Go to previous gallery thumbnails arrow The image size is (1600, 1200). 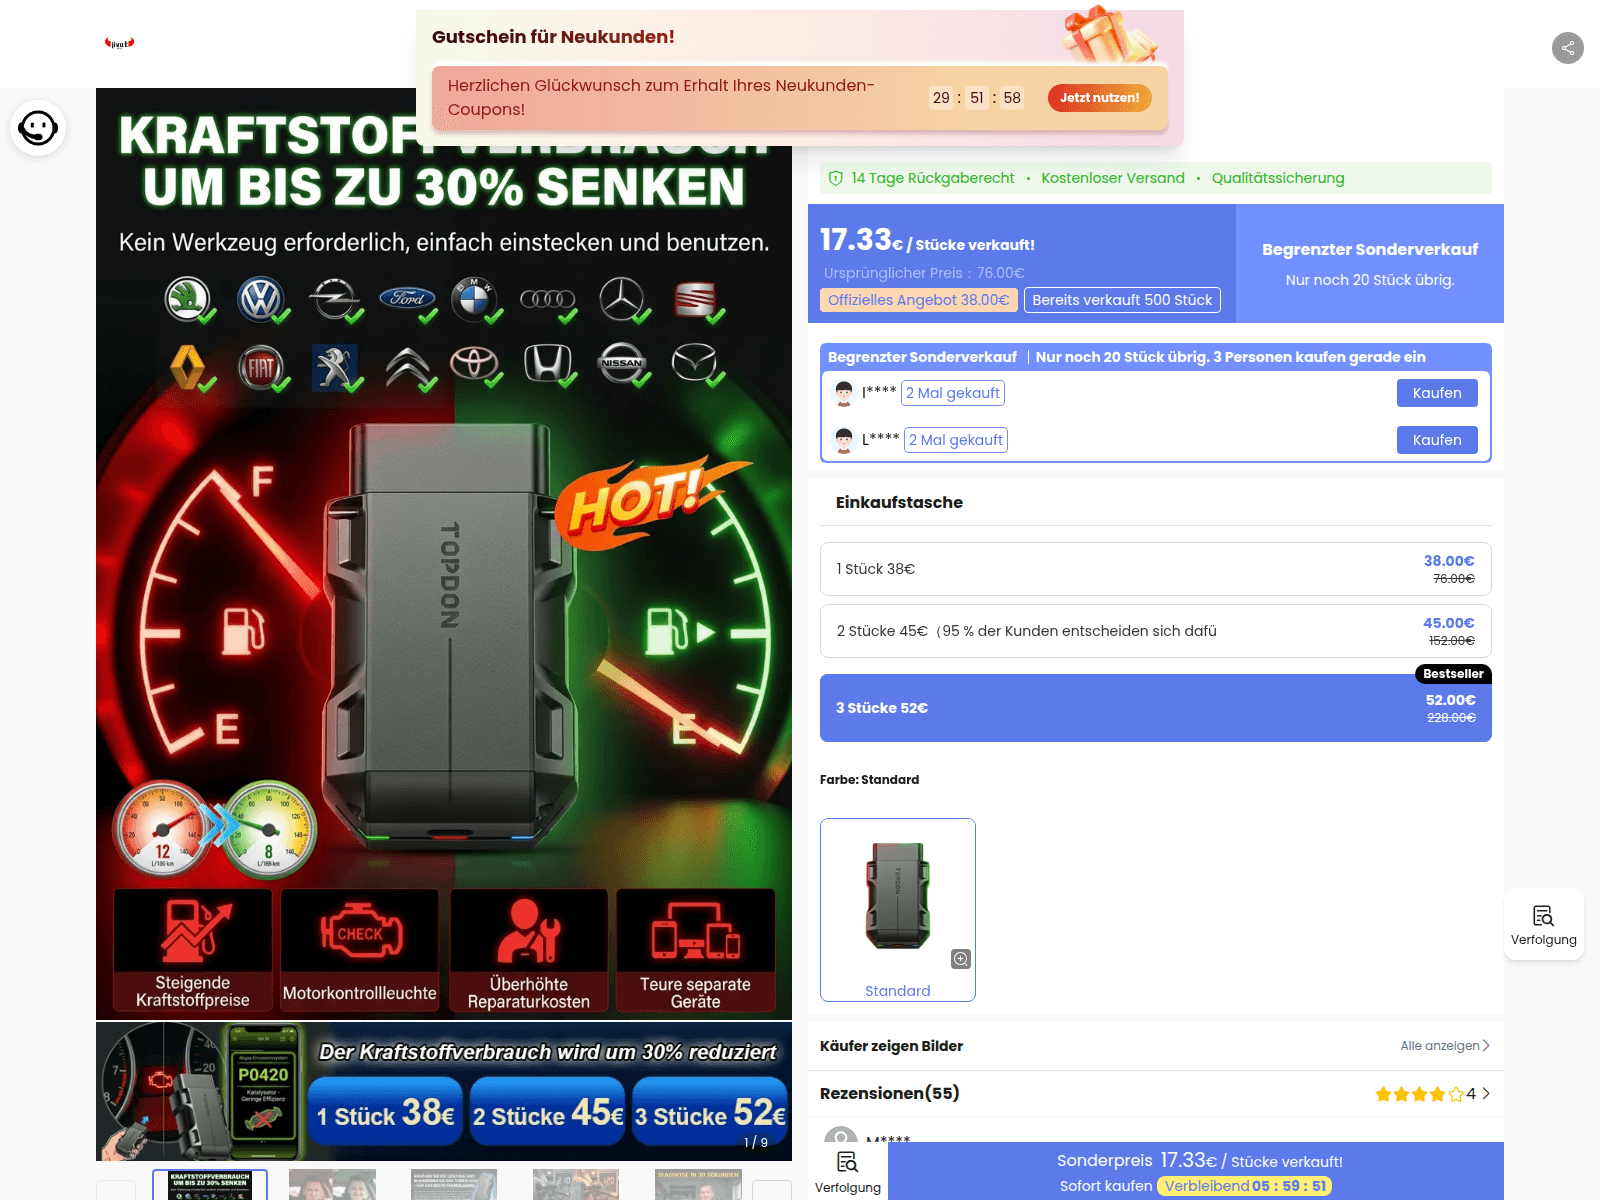tap(116, 1190)
